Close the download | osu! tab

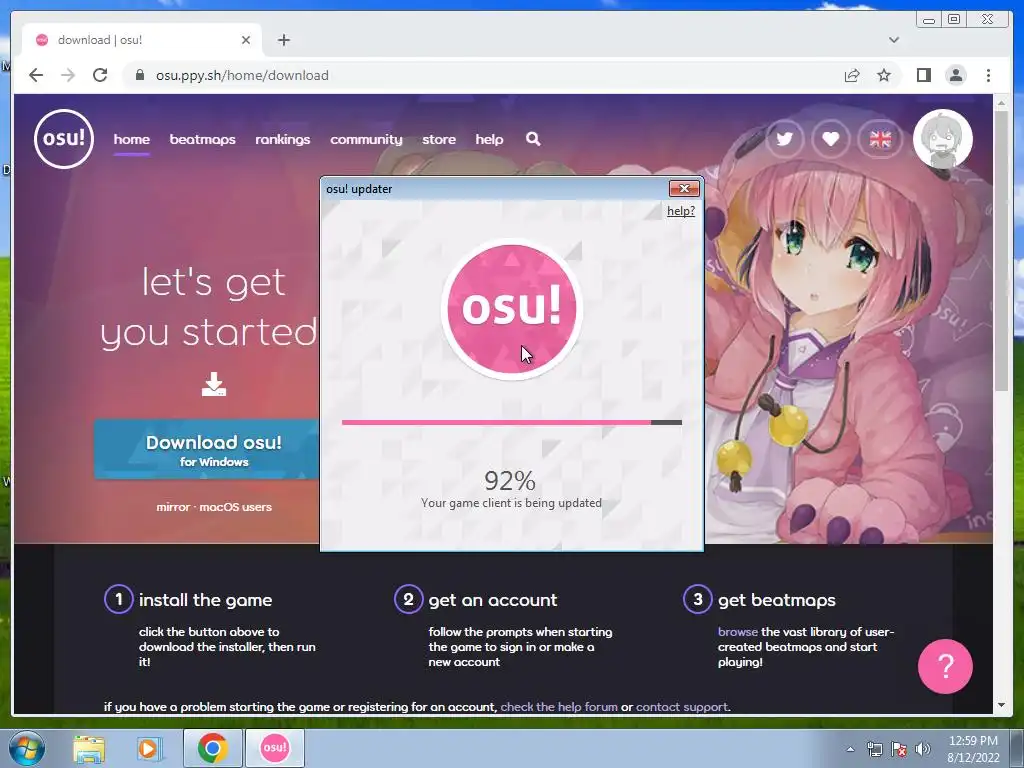pyautogui.click(x=246, y=40)
